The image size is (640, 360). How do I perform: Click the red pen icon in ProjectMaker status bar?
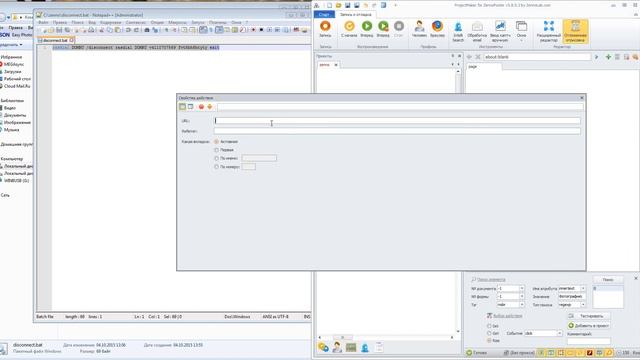click(589, 353)
